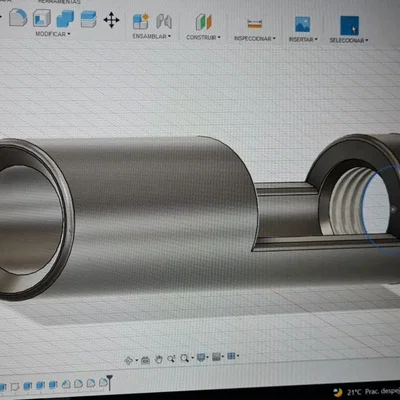Click the Insert image icon

click(302, 25)
